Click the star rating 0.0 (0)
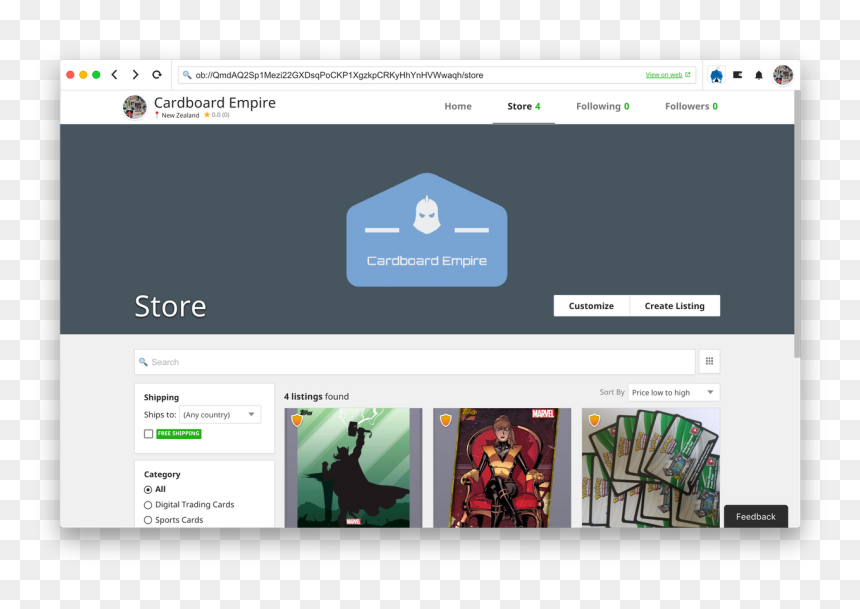This screenshot has height=609, width=860. pyautogui.click(x=217, y=115)
